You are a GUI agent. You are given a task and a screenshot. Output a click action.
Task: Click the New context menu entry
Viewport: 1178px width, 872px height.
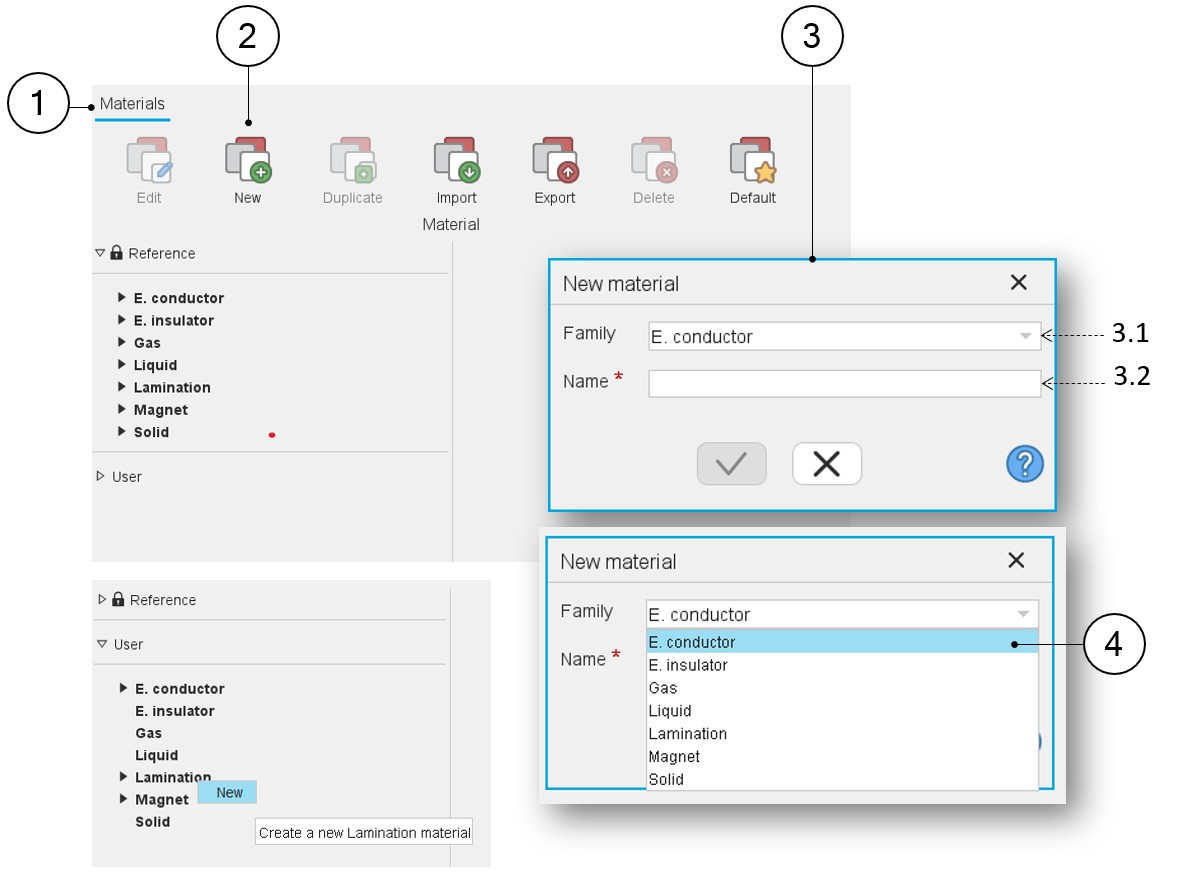click(228, 792)
